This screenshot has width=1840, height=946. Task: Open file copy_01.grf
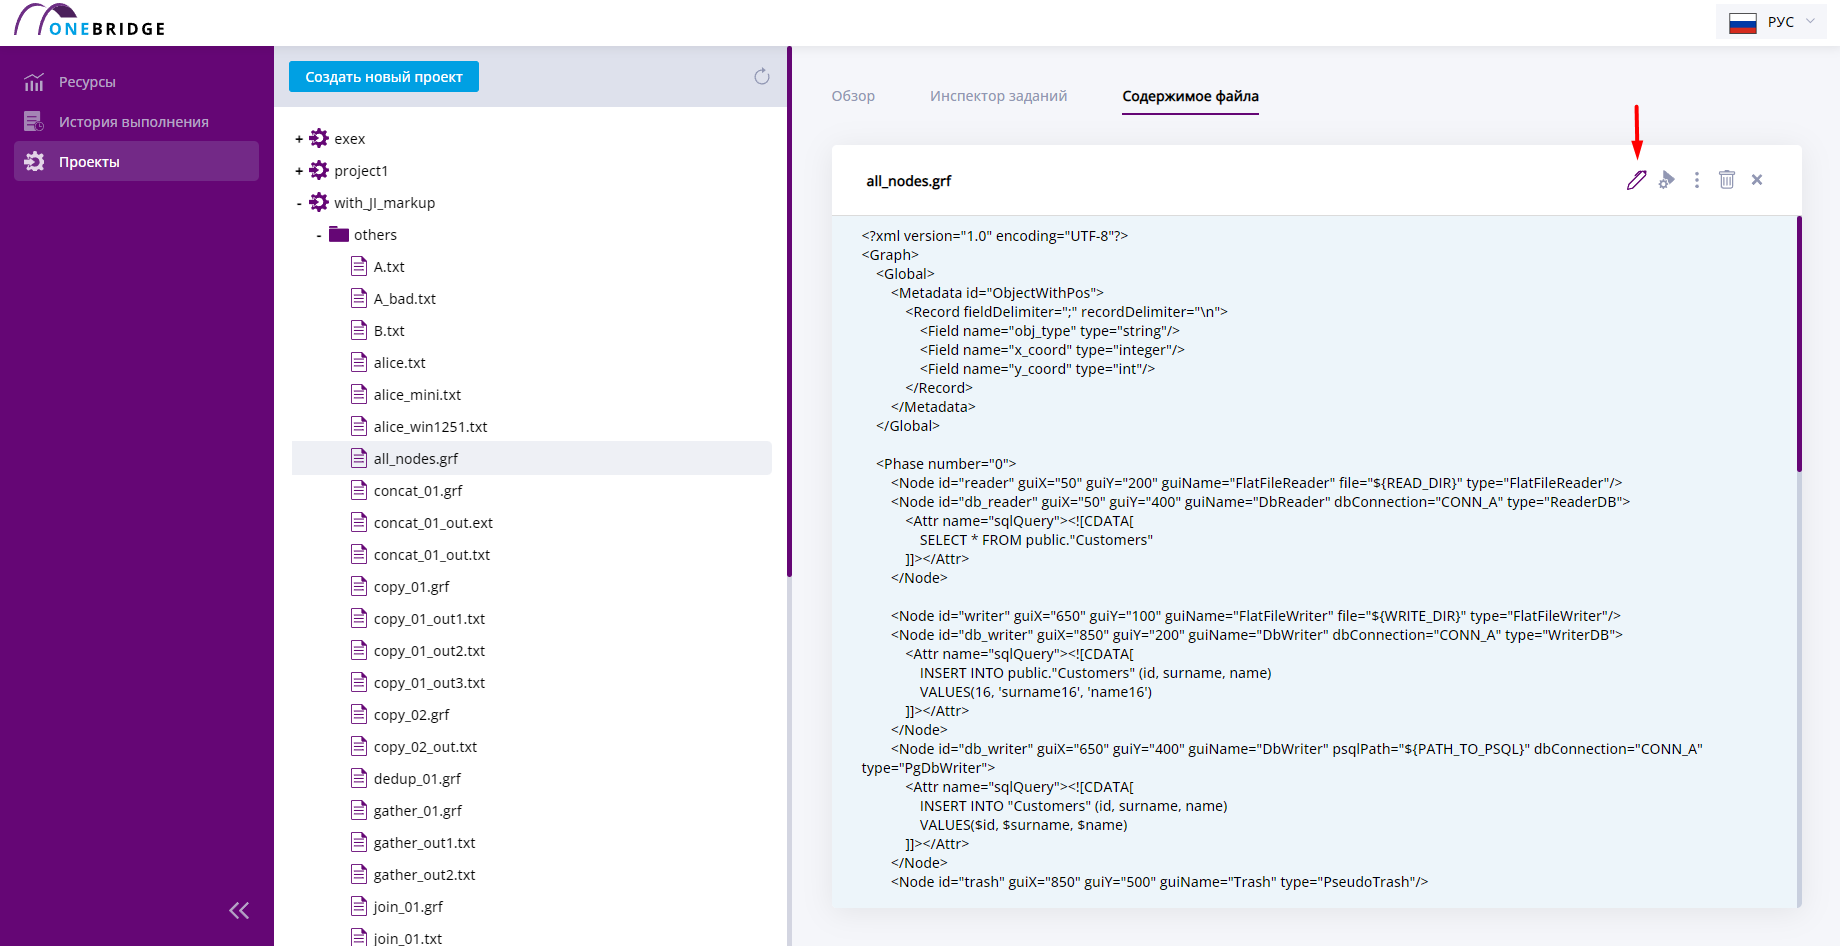click(412, 587)
